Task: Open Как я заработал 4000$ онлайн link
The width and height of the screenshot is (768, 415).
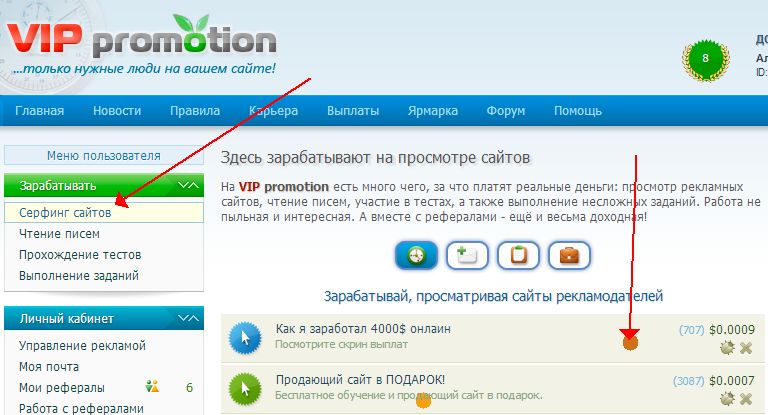Action: pos(363,328)
